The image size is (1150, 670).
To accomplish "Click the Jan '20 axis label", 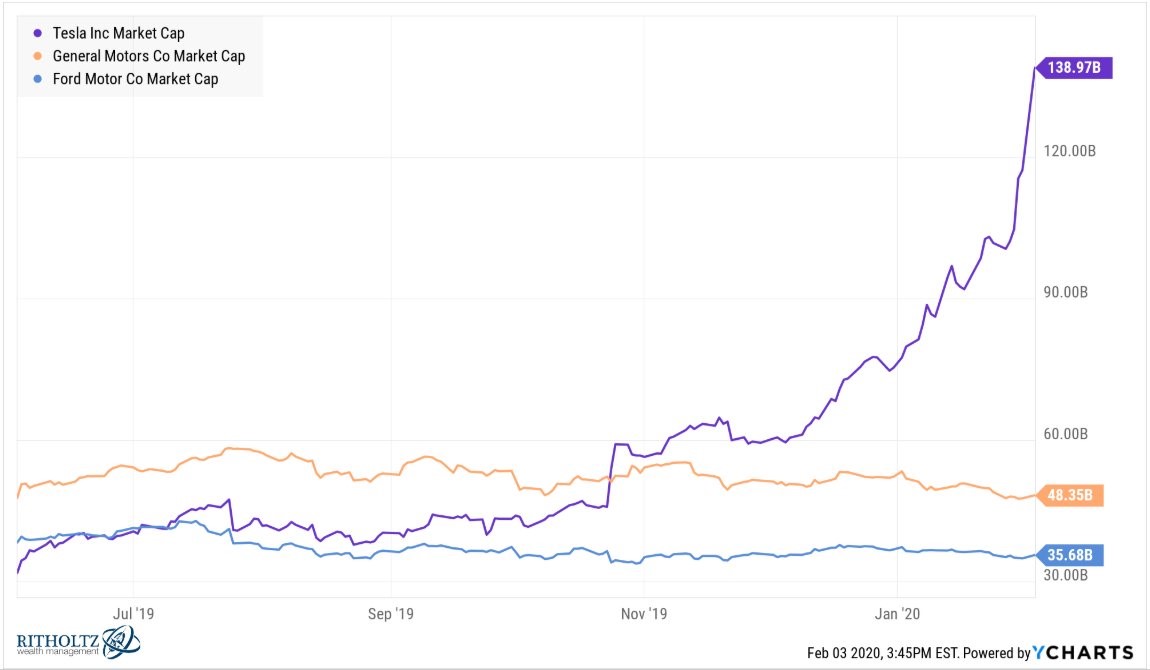I will tap(897, 614).
